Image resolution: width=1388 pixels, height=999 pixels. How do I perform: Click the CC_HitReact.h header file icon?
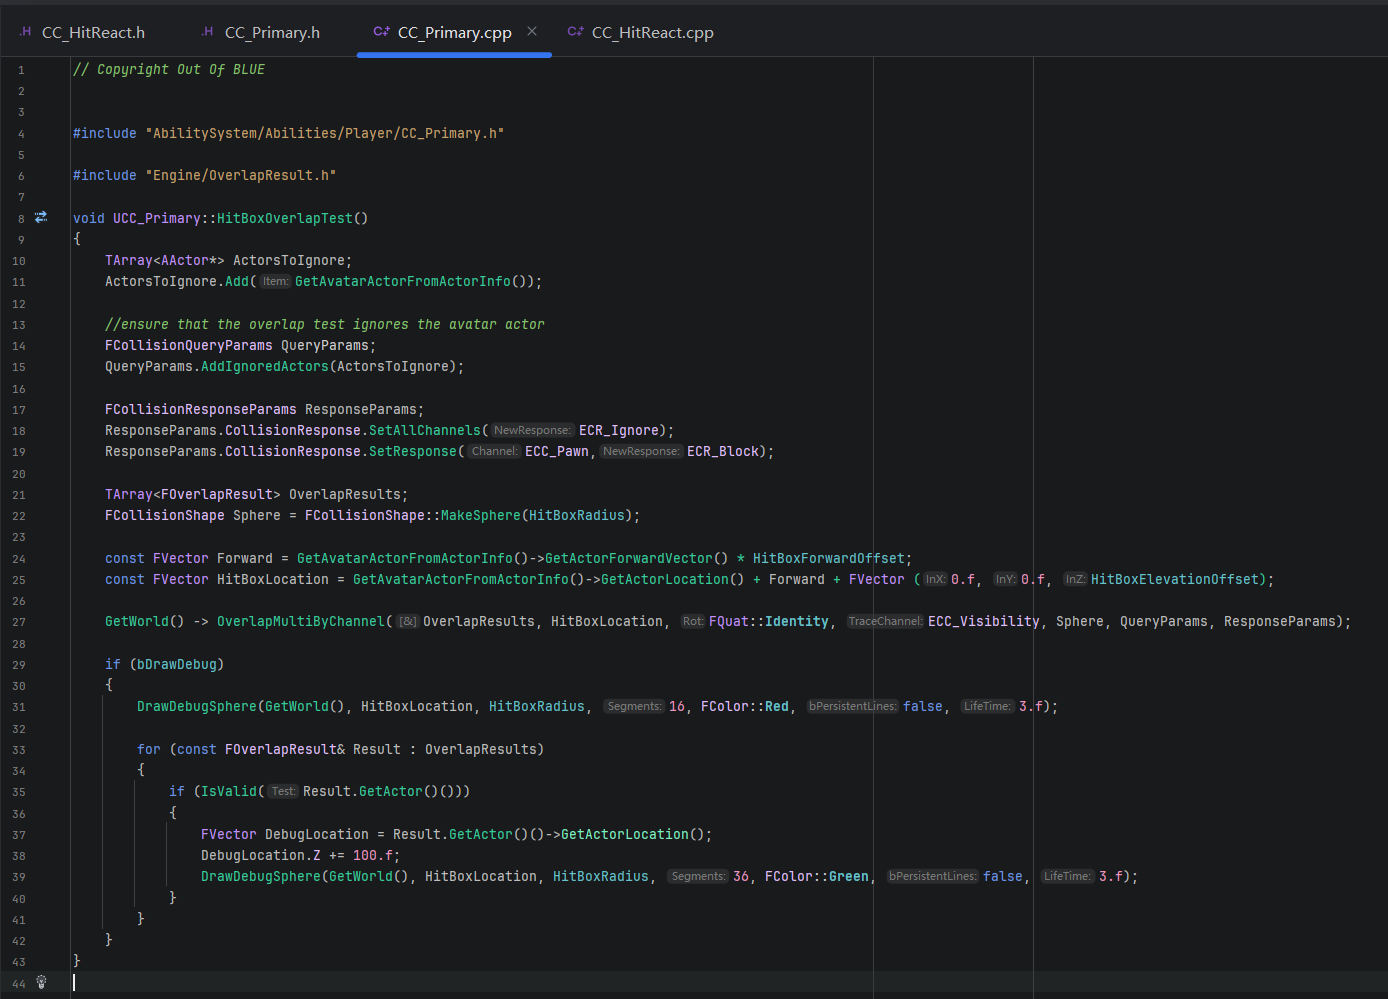24,32
